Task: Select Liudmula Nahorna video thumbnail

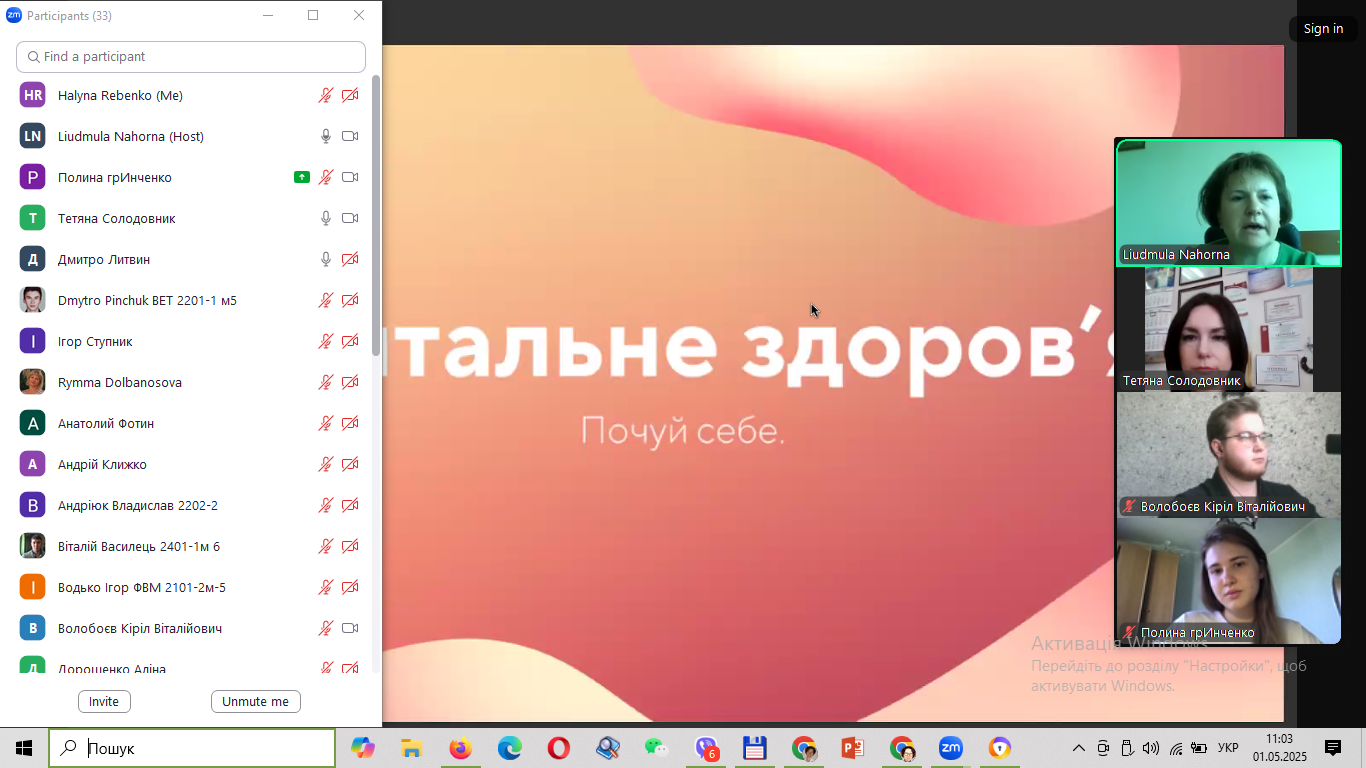Action: pyautogui.click(x=1228, y=203)
